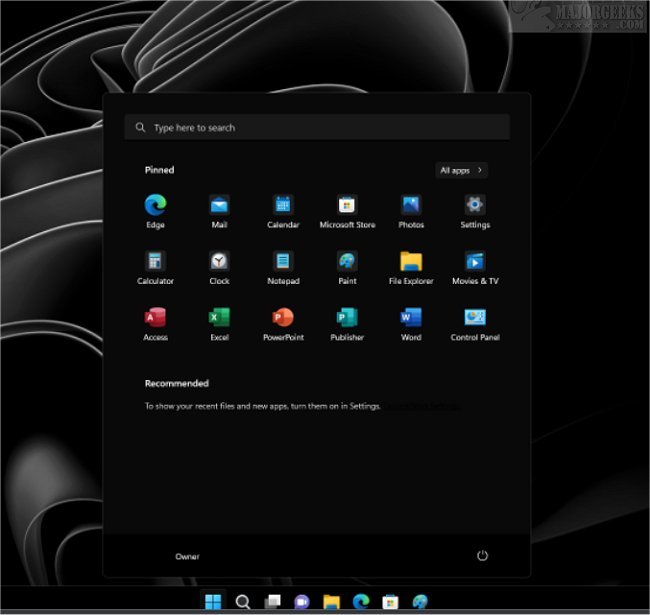Viewport: 650px width, 615px height.
Task: Launch Microsoft Access
Action: (x=155, y=318)
